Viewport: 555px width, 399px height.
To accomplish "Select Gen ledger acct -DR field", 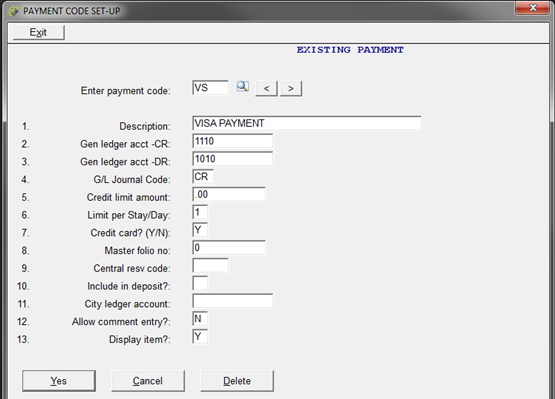I will tap(233, 159).
